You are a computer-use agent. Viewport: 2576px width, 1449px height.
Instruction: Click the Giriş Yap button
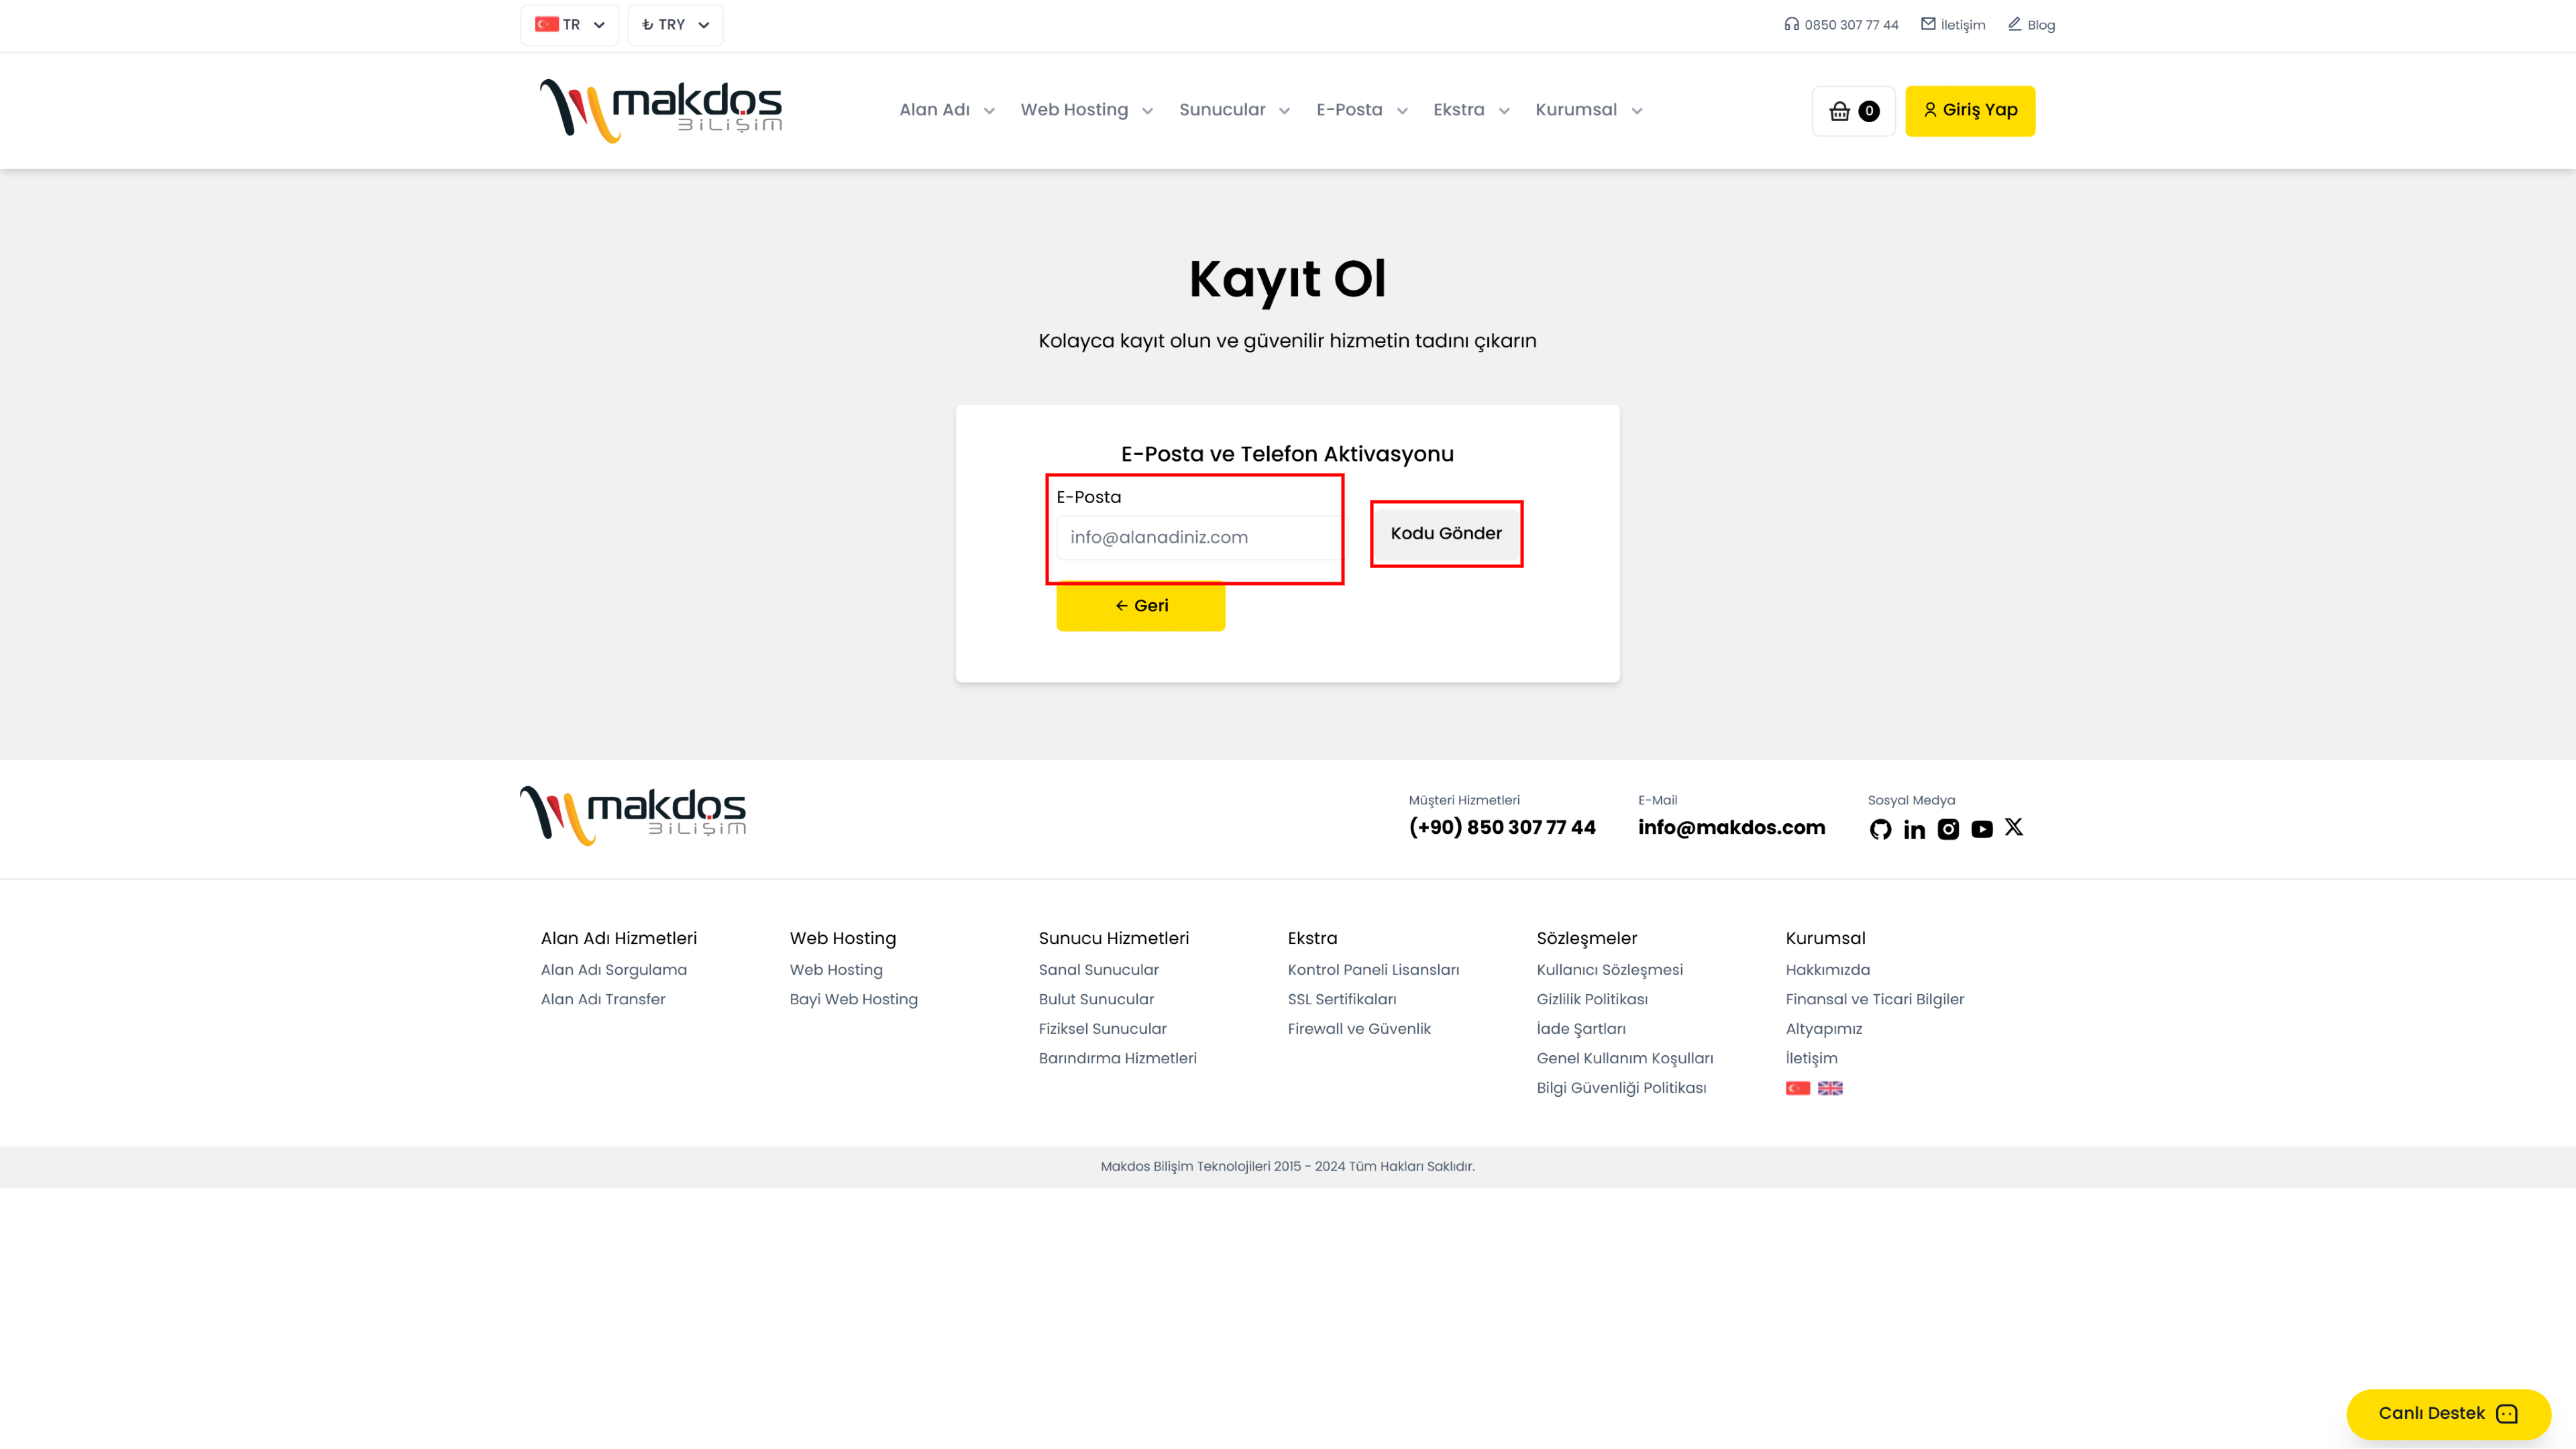[x=1970, y=111]
